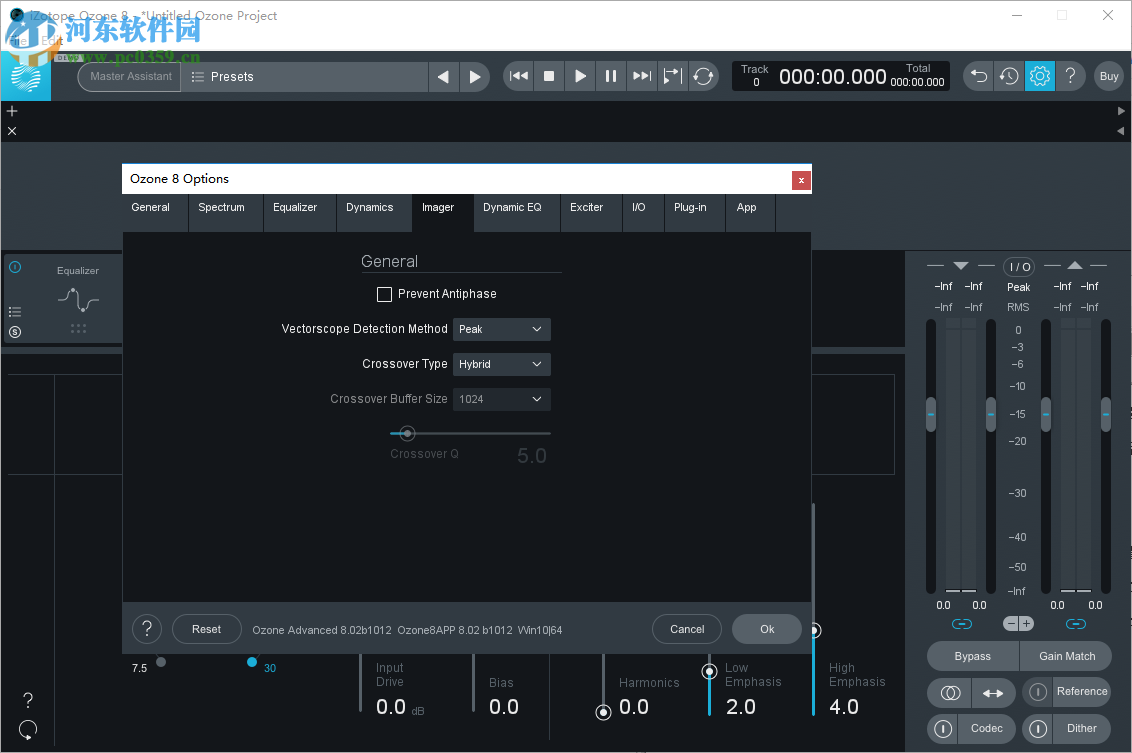
Task: Toggle the Loop playback icon
Action: pyautogui.click(x=703, y=76)
